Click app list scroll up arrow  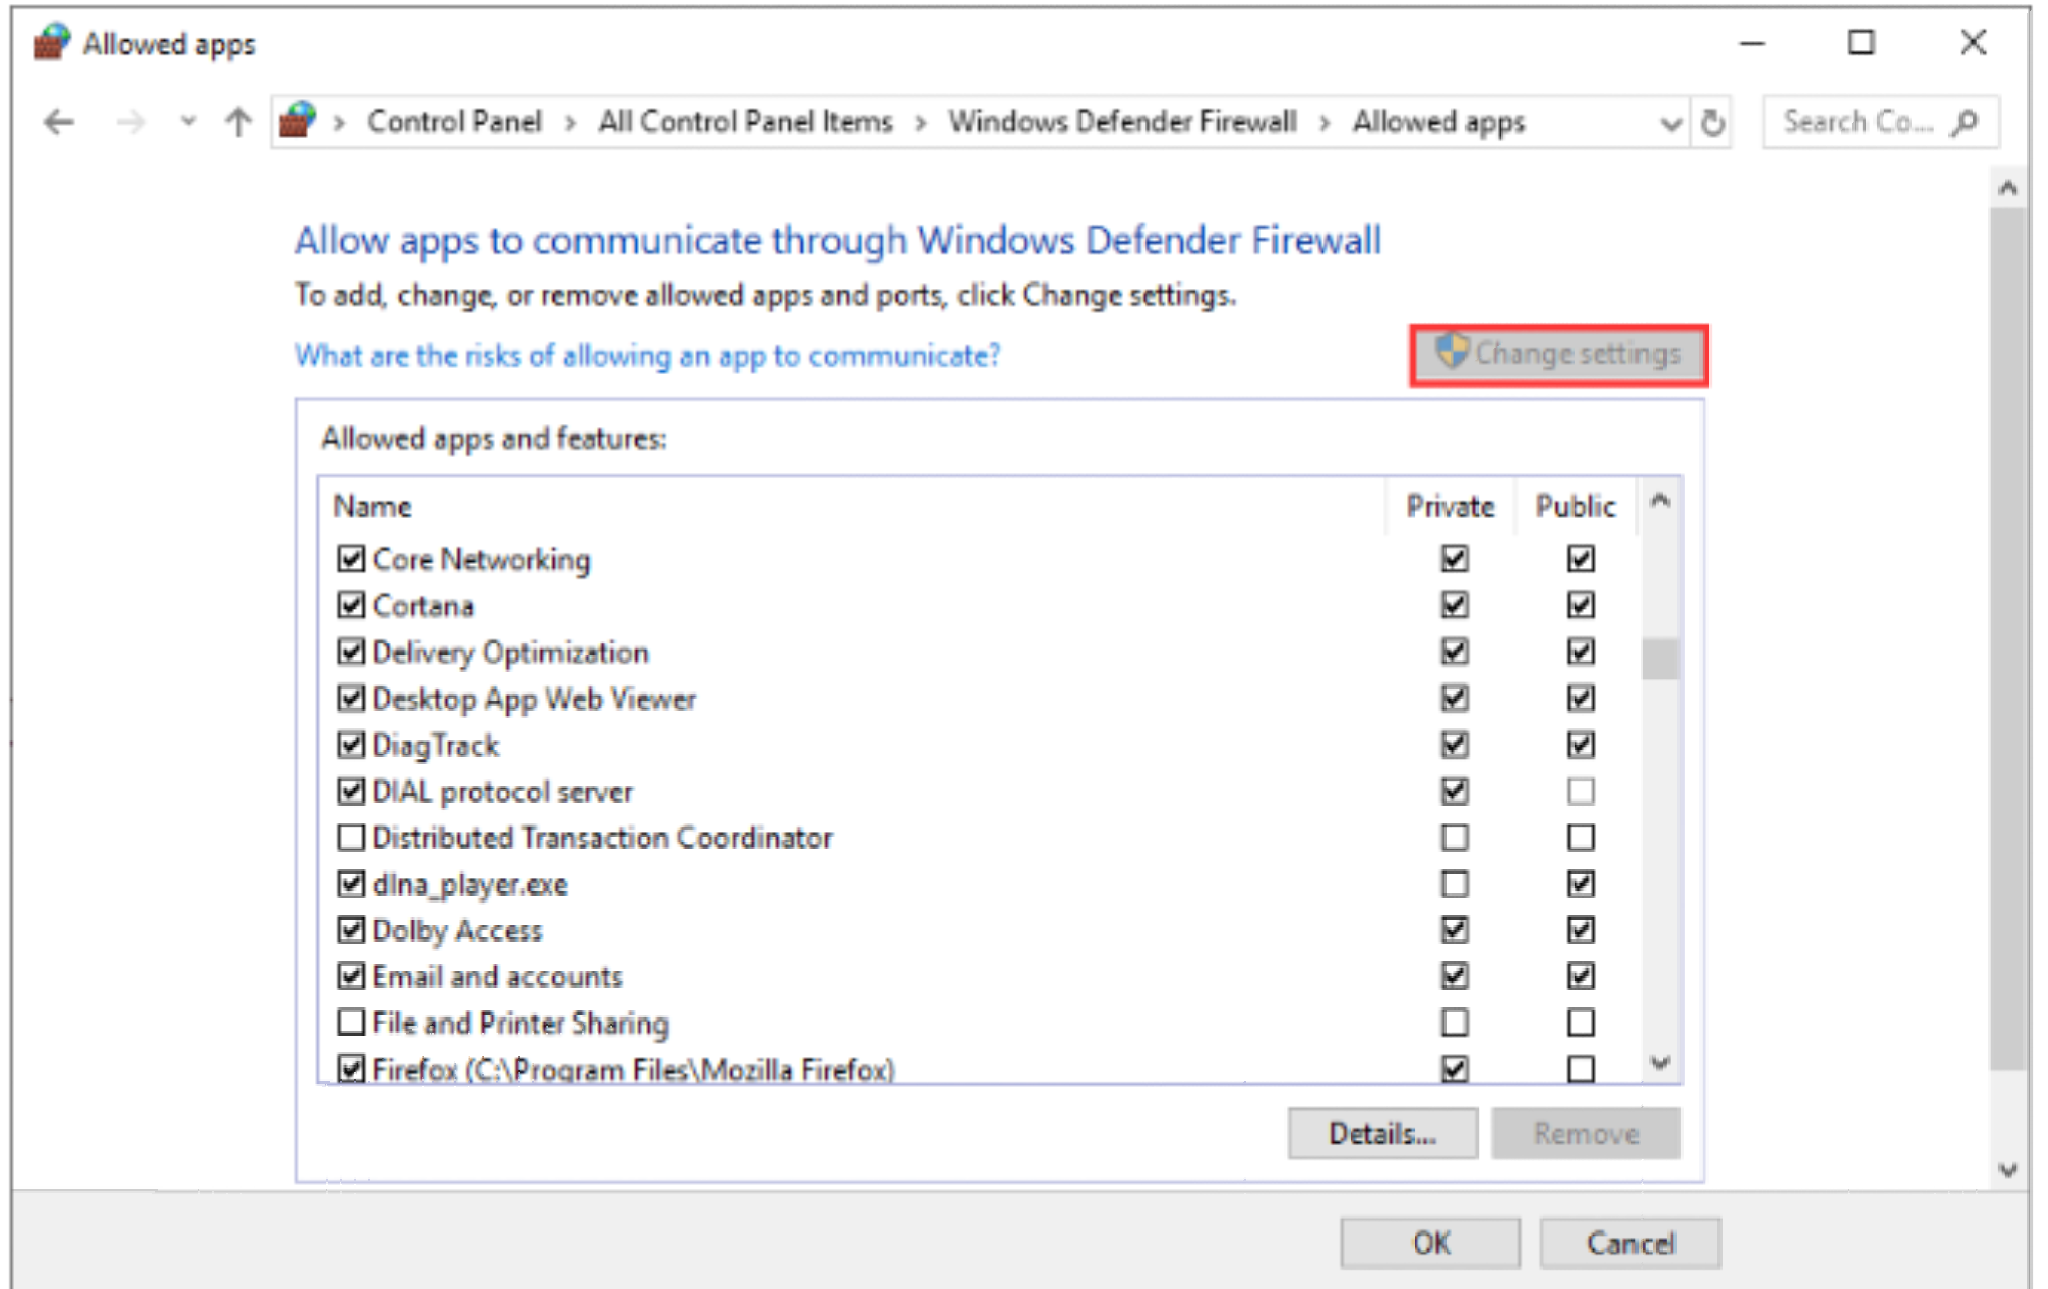point(1661,500)
